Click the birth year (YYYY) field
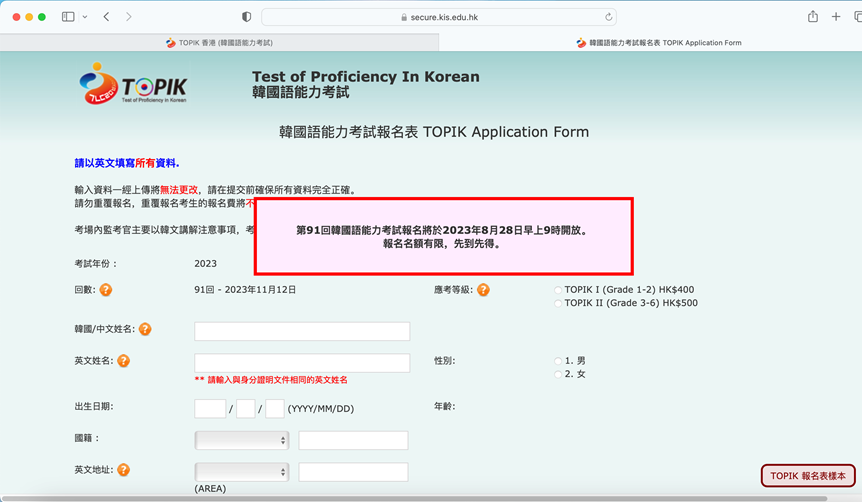The image size is (862, 502). (x=210, y=409)
